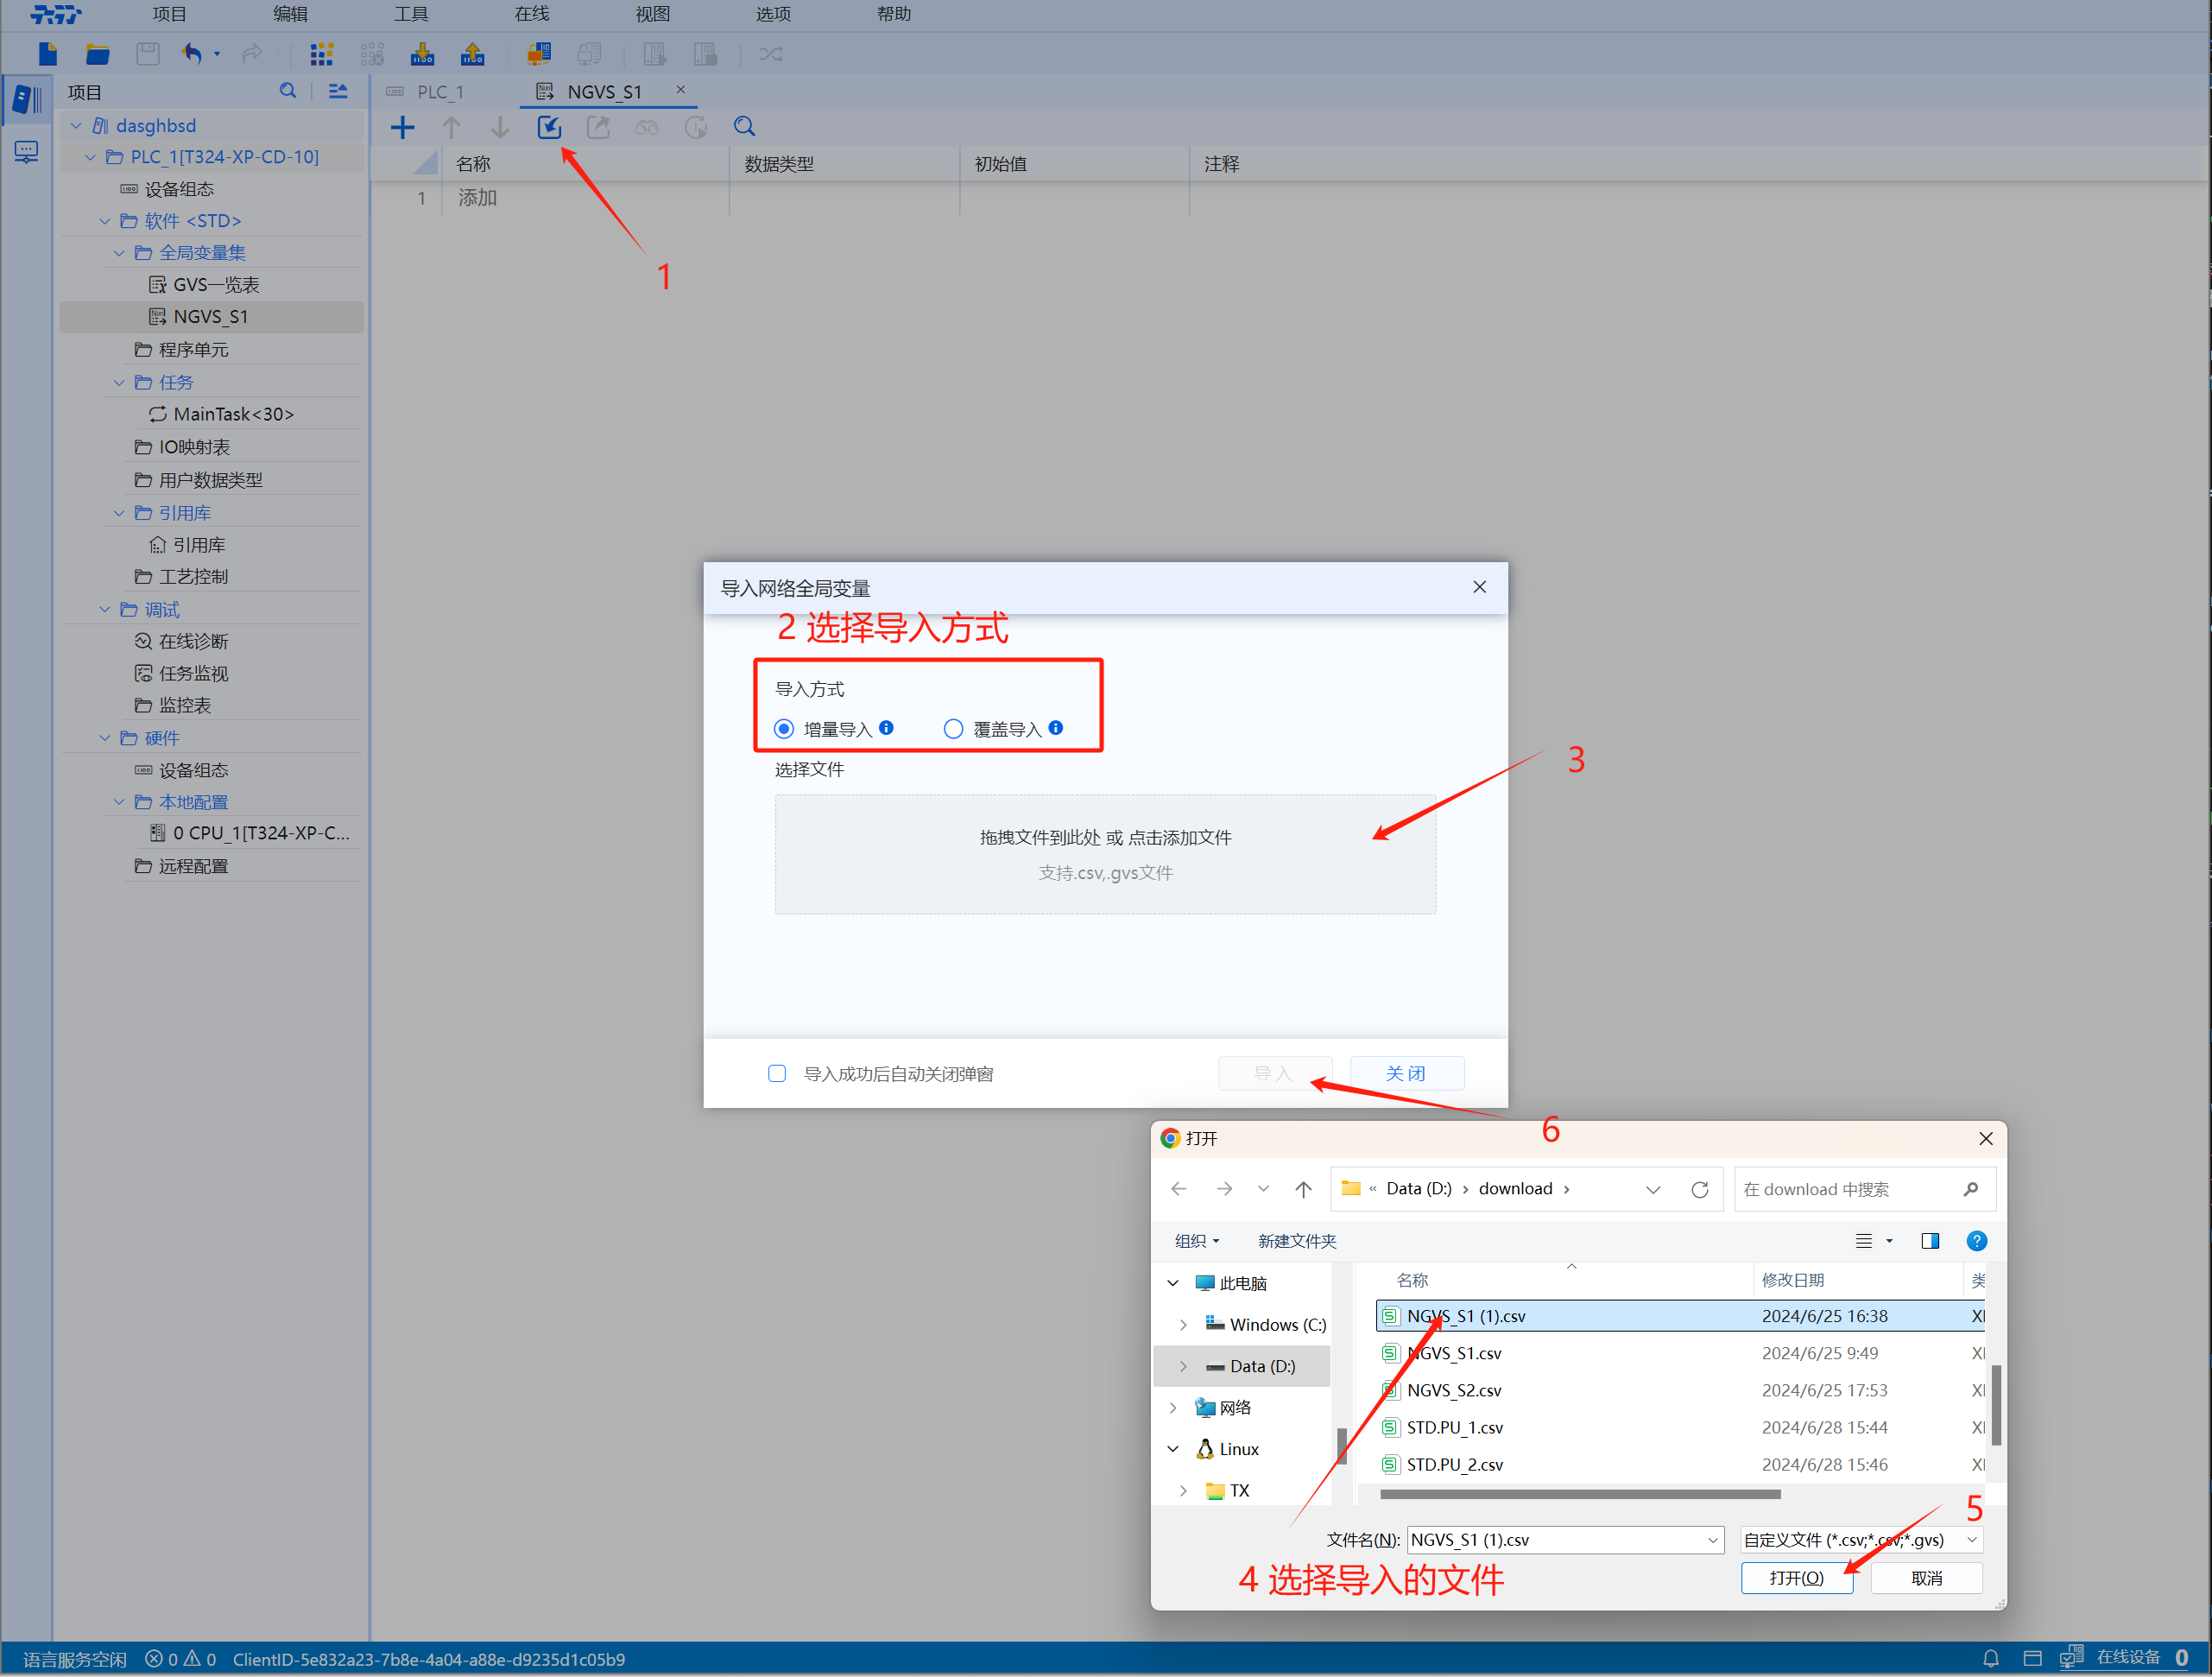This screenshot has height=1677, width=2212.
Task: Click the notification bell in status bar
Action: tap(1990, 1658)
